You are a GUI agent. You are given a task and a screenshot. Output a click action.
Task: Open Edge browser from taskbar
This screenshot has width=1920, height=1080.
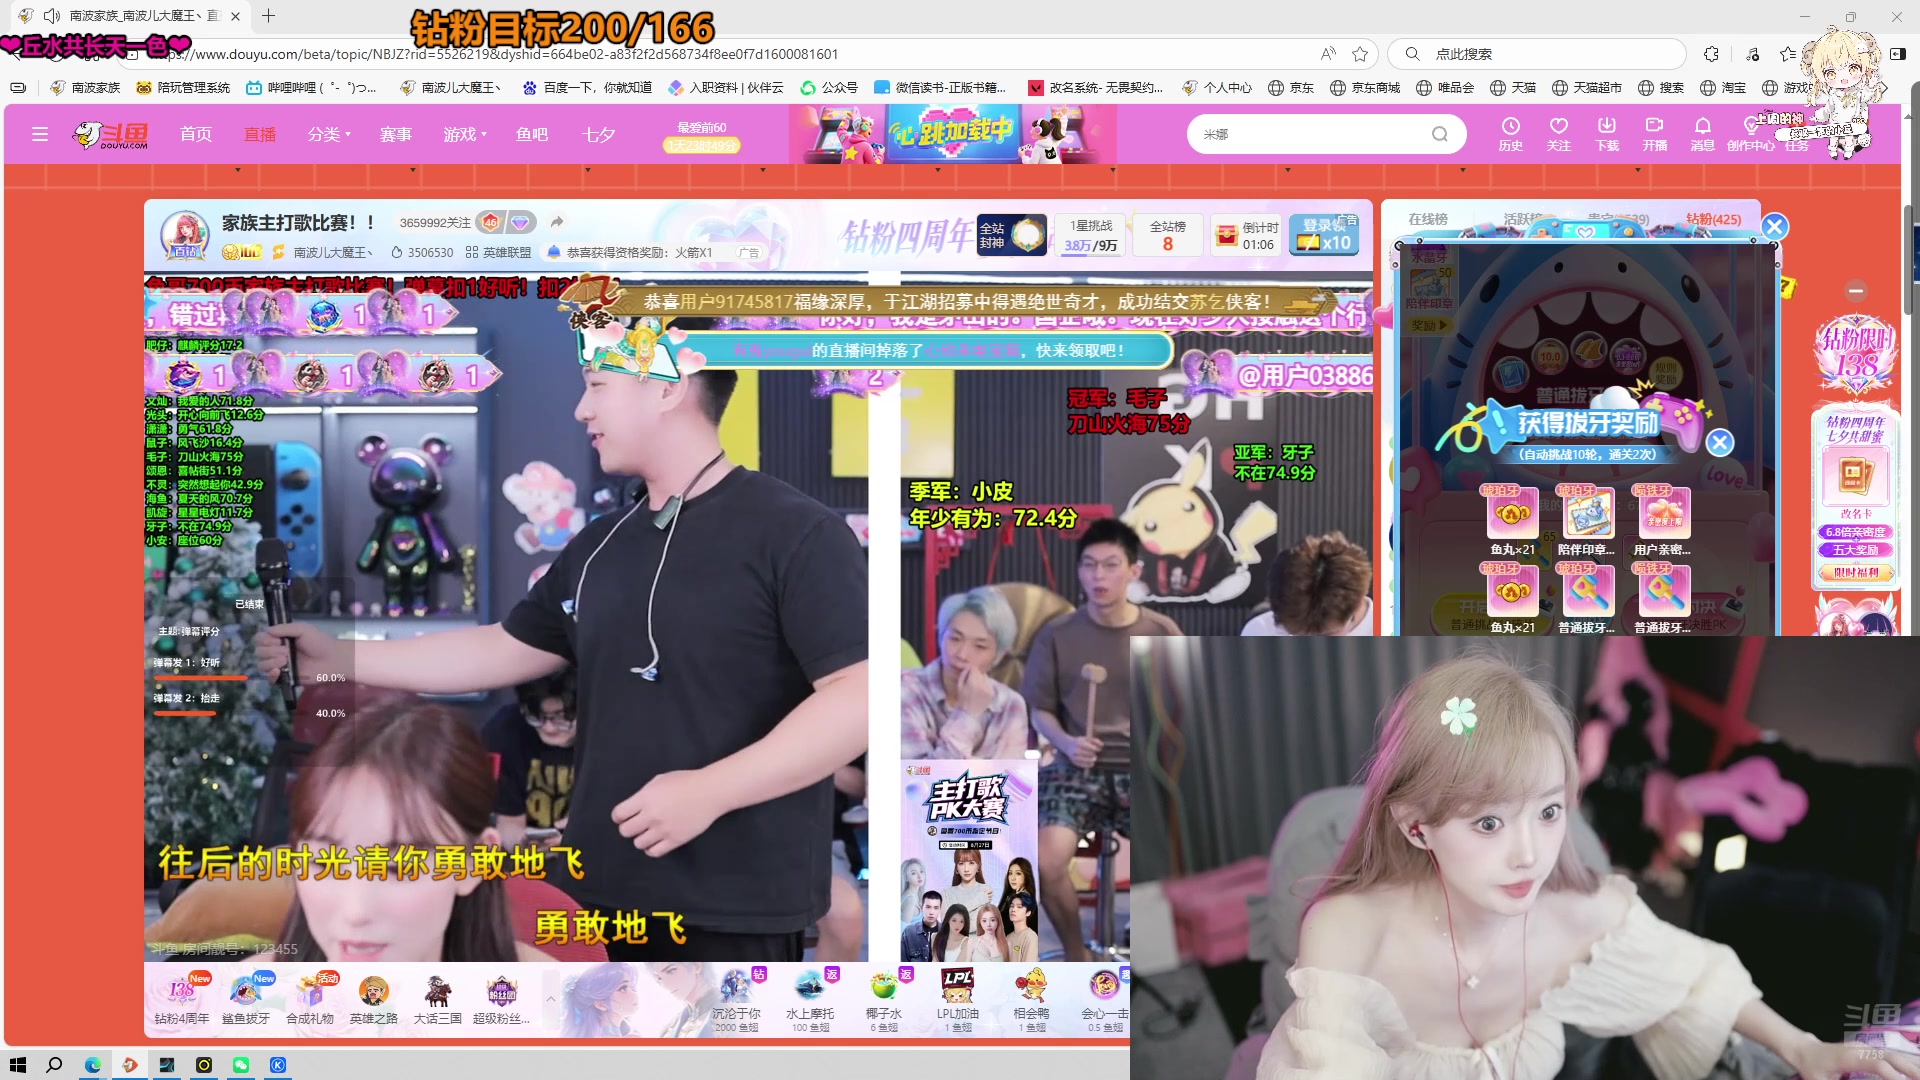(x=92, y=1065)
